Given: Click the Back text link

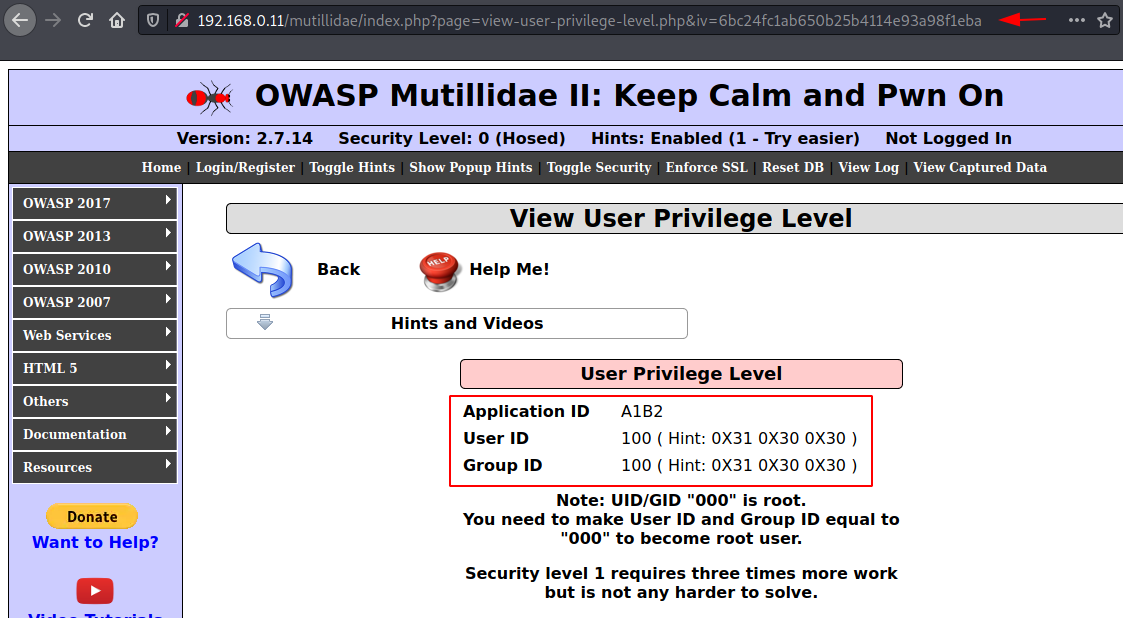Looking at the screenshot, I should [x=339, y=269].
